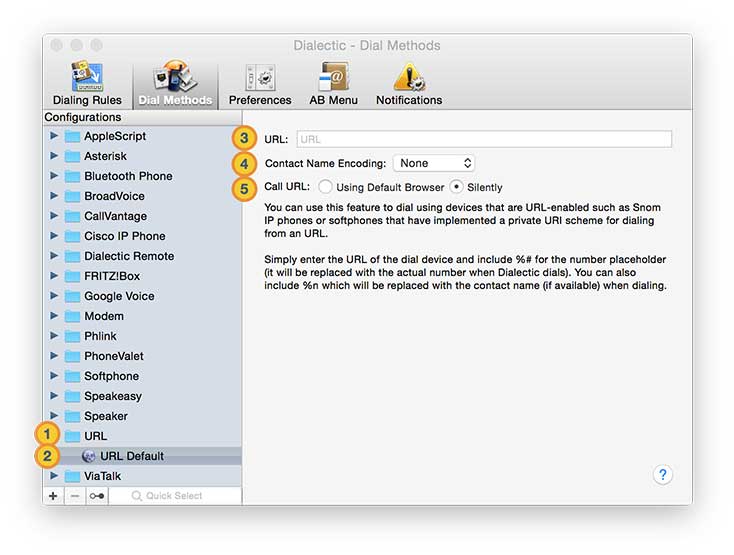Select the URL Default tree row text
The height and width of the screenshot is (555, 734).
[x=132, y=456]
